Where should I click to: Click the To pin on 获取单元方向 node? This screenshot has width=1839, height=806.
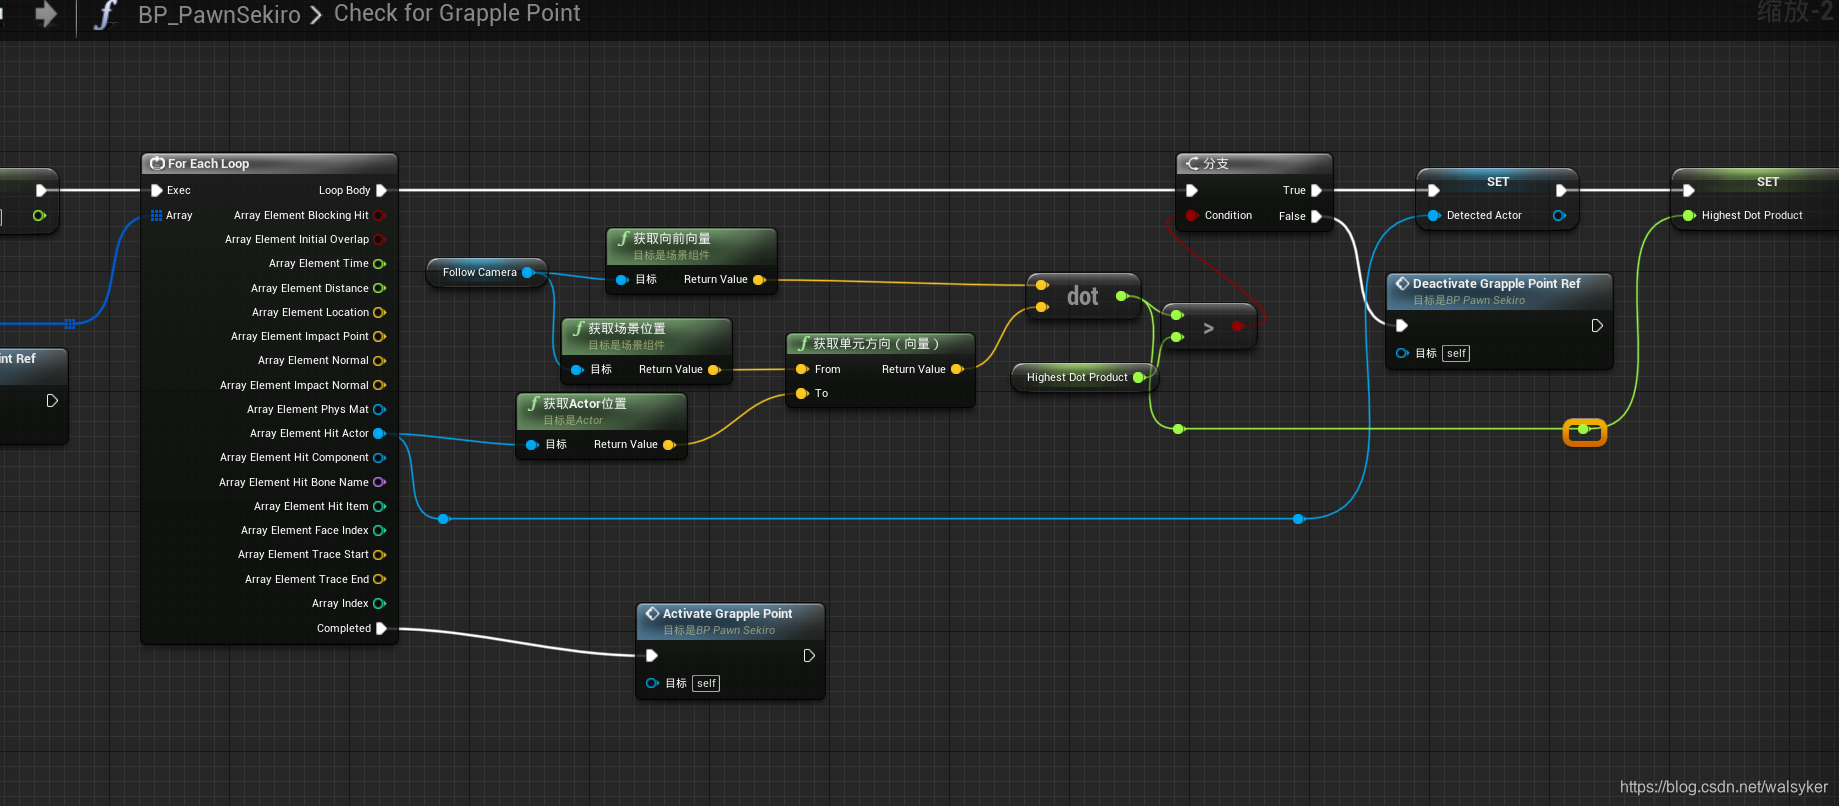[802, 393]
